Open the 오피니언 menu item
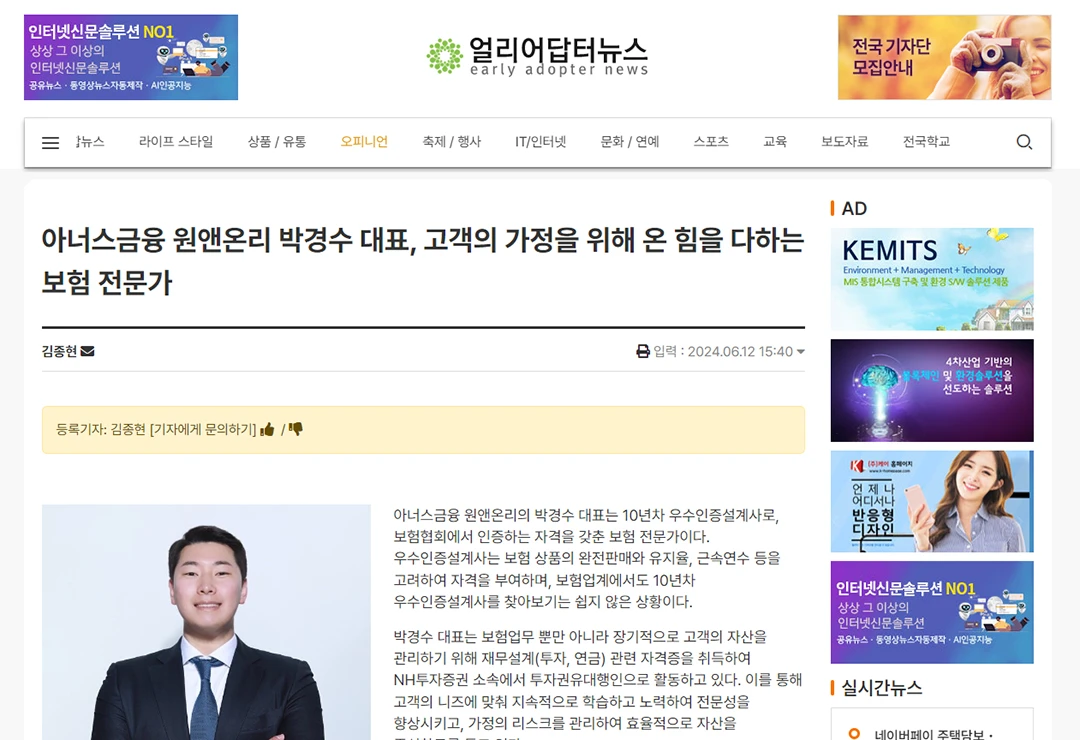Screen dimensions: 1080x740 [x=364, y=142]
